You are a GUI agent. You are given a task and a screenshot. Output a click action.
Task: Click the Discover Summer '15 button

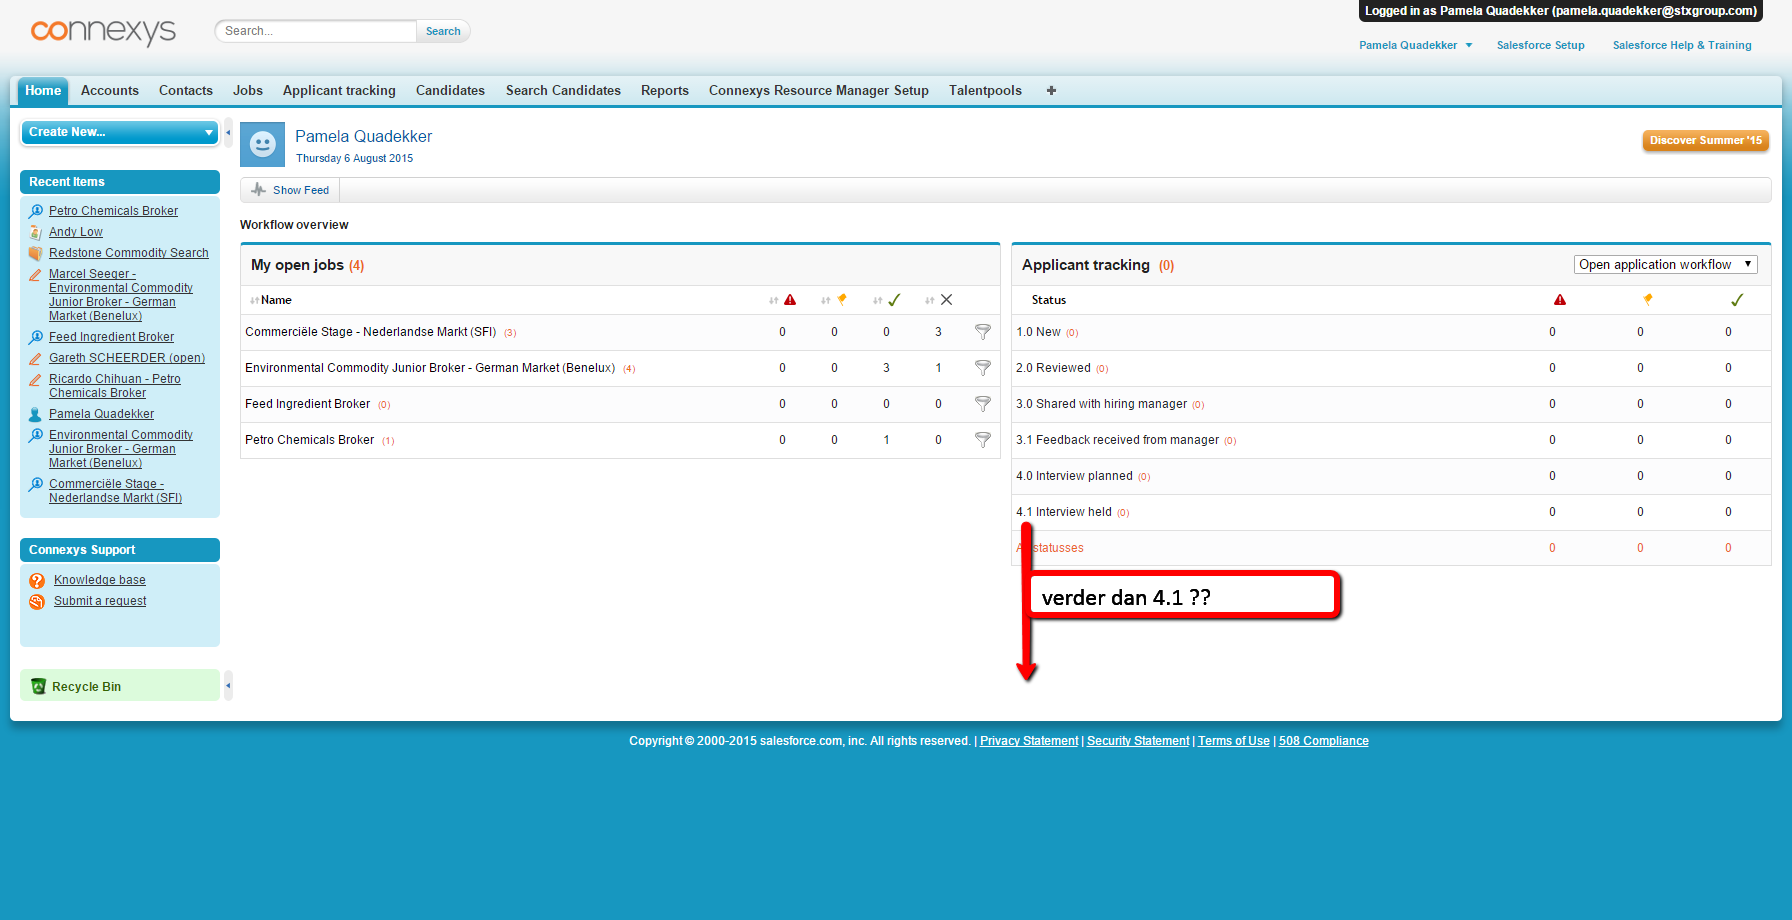[x=1706, y=141]
